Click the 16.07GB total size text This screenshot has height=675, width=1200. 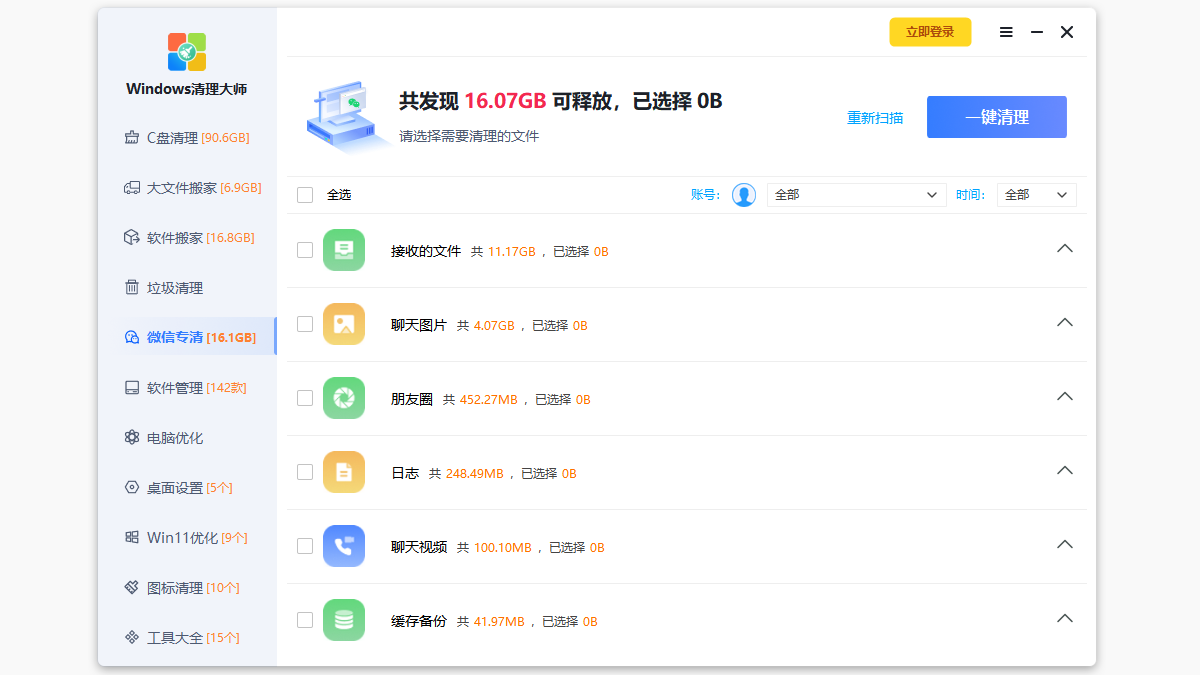click(505, 101)
